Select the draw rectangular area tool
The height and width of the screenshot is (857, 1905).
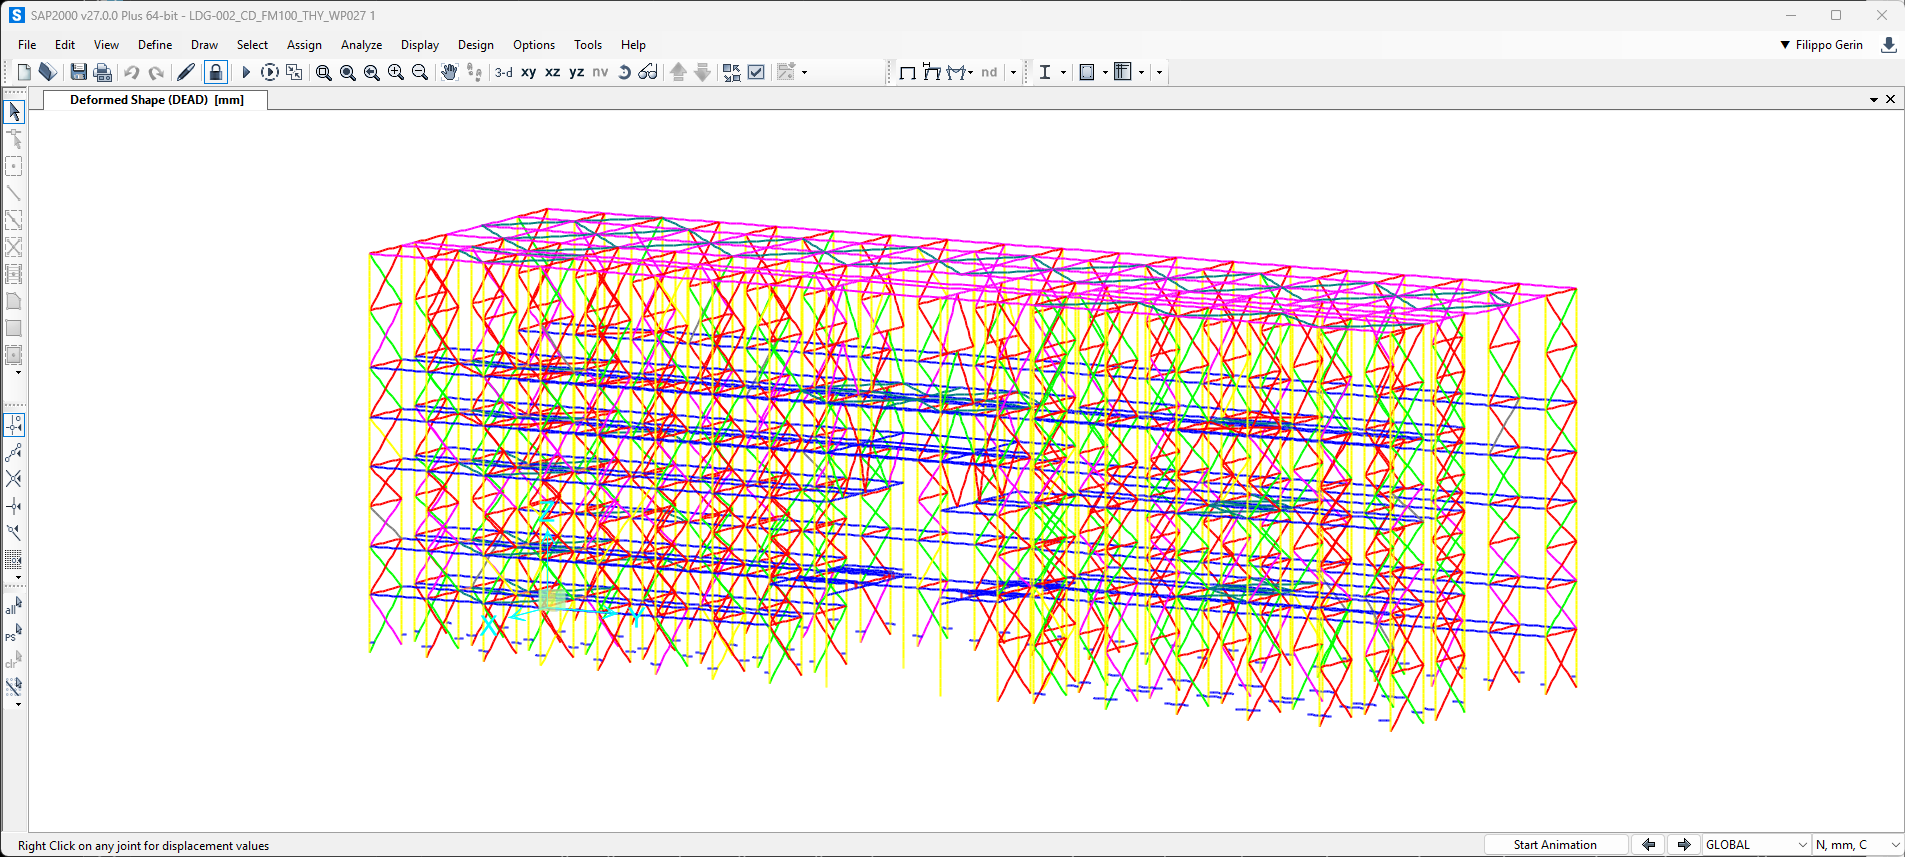click(x=14, y=328)
